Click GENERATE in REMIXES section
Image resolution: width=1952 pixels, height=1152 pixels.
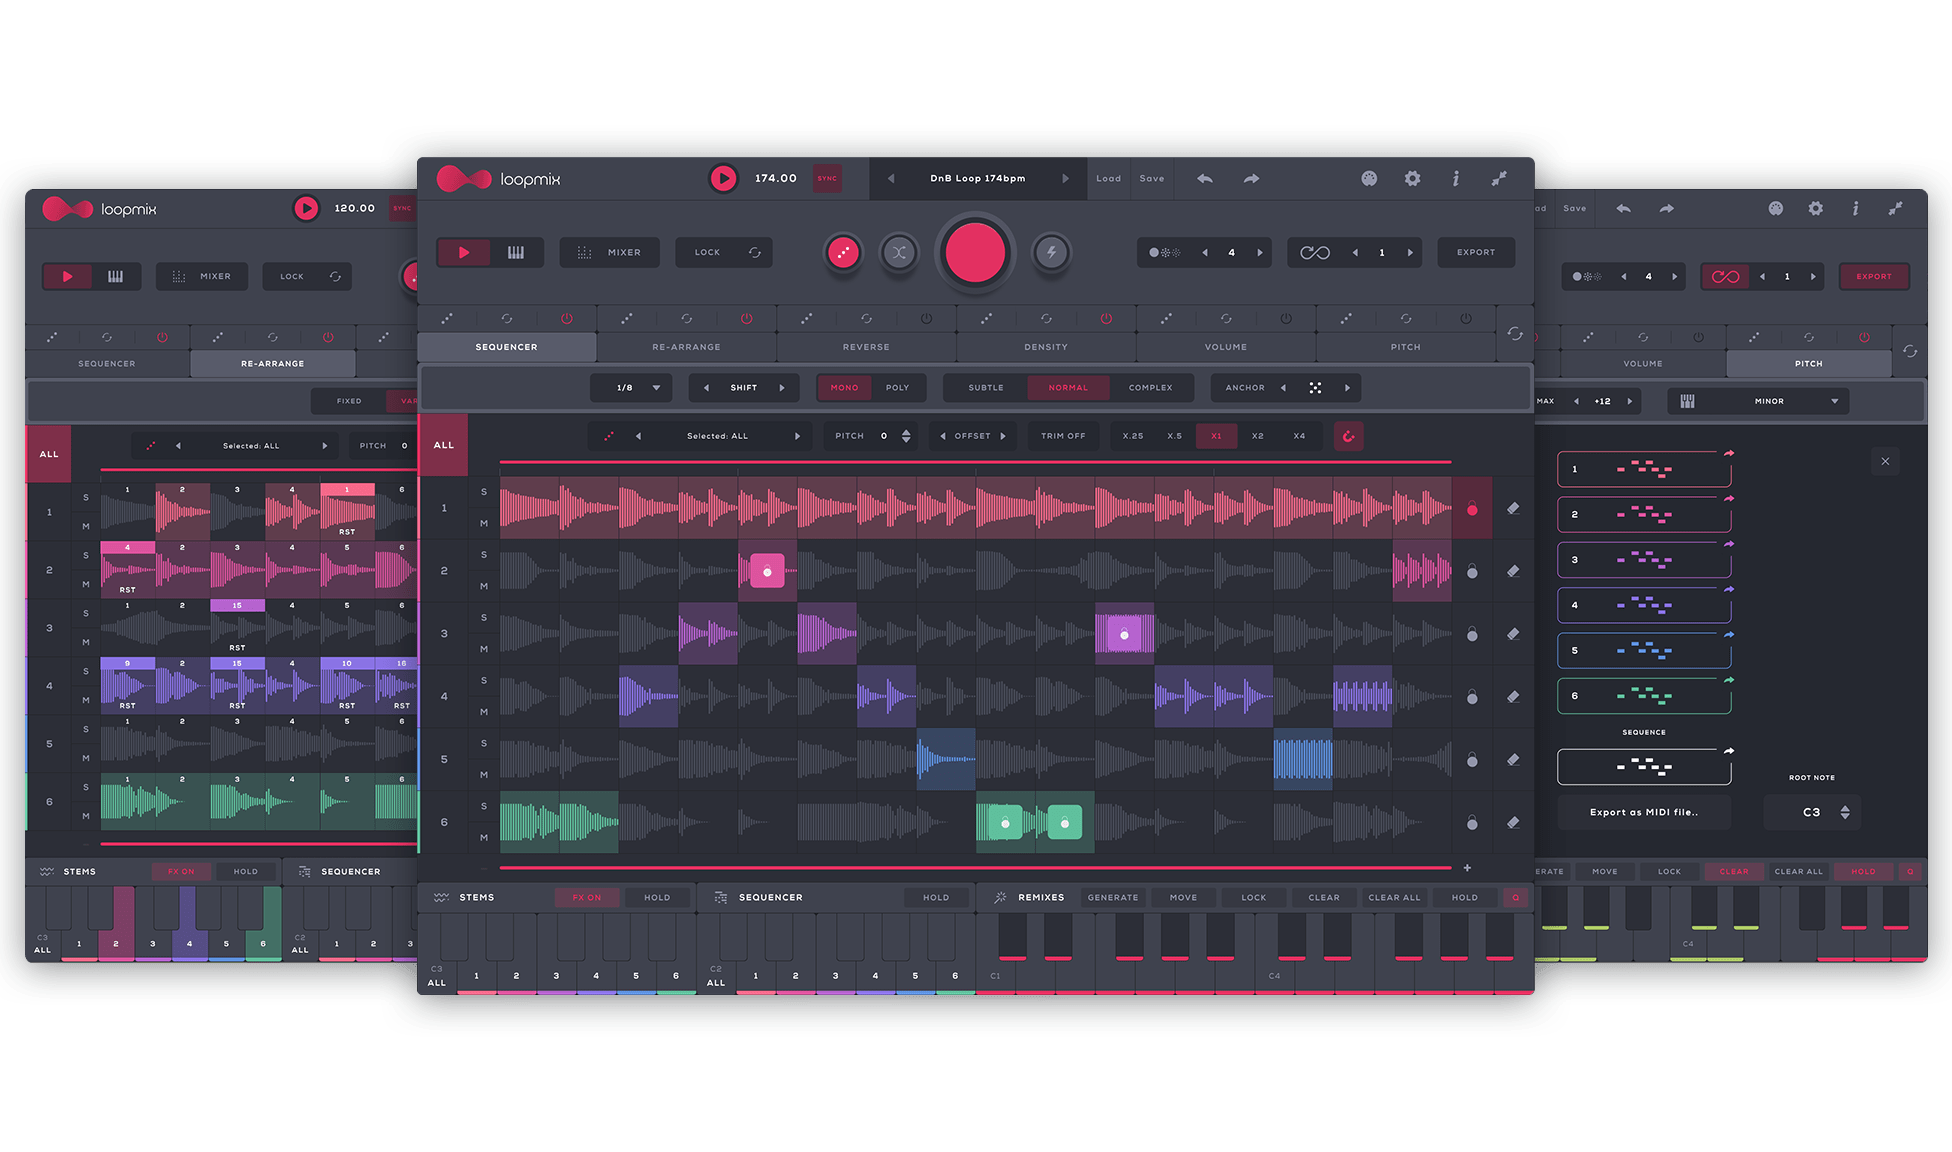coord(1113,897)
